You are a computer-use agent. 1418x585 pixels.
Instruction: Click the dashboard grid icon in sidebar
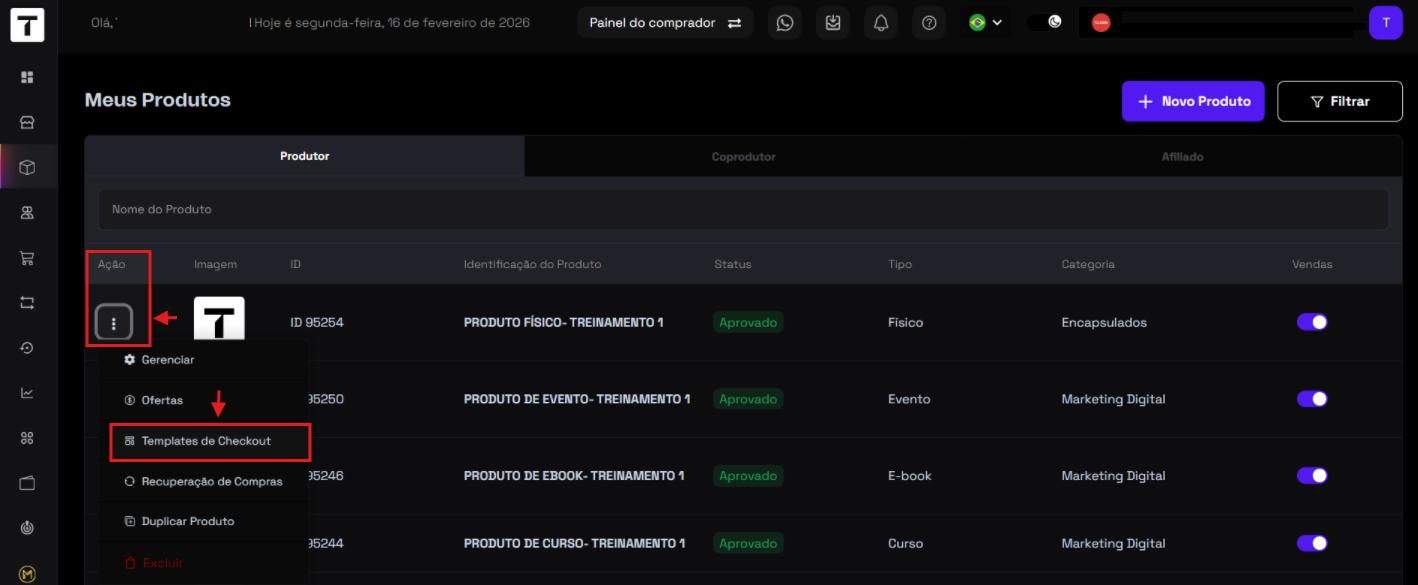28,77
